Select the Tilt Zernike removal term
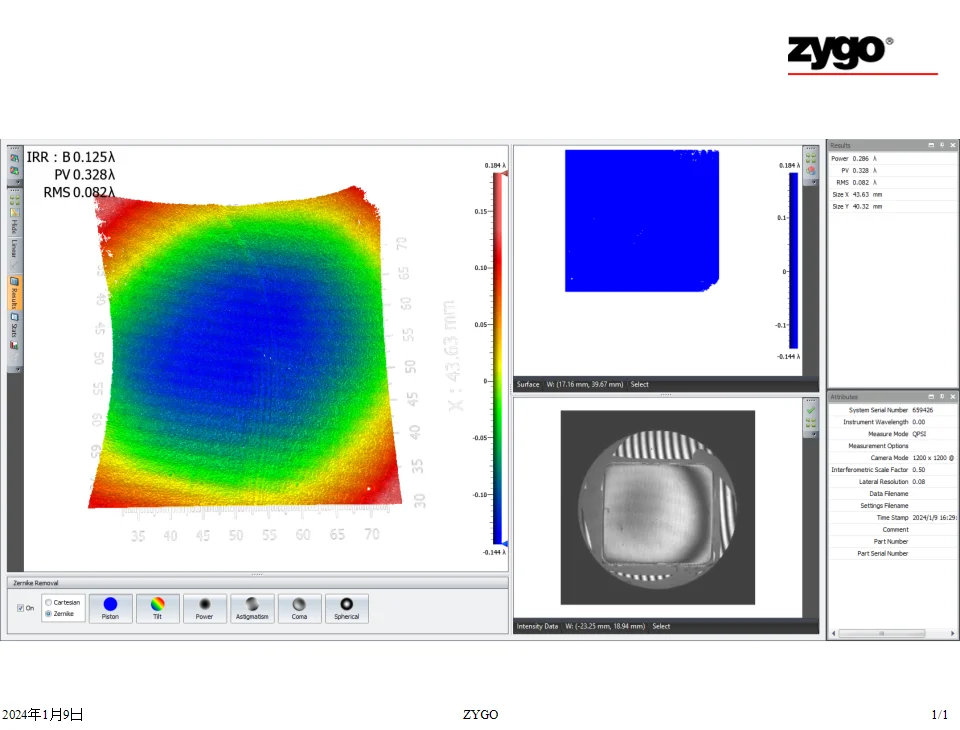 coord(157,608)
